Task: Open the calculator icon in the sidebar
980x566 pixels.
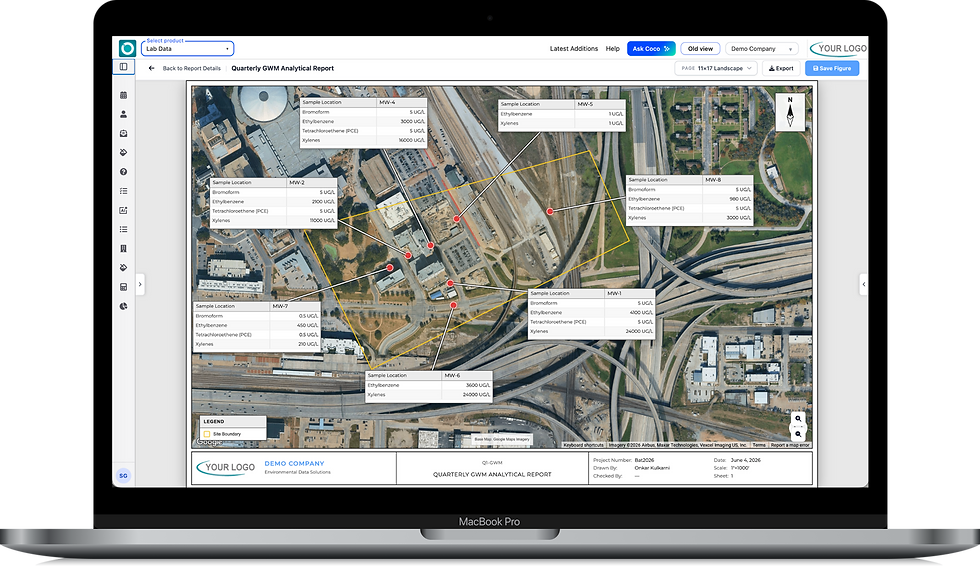Action: coord(124,287)
